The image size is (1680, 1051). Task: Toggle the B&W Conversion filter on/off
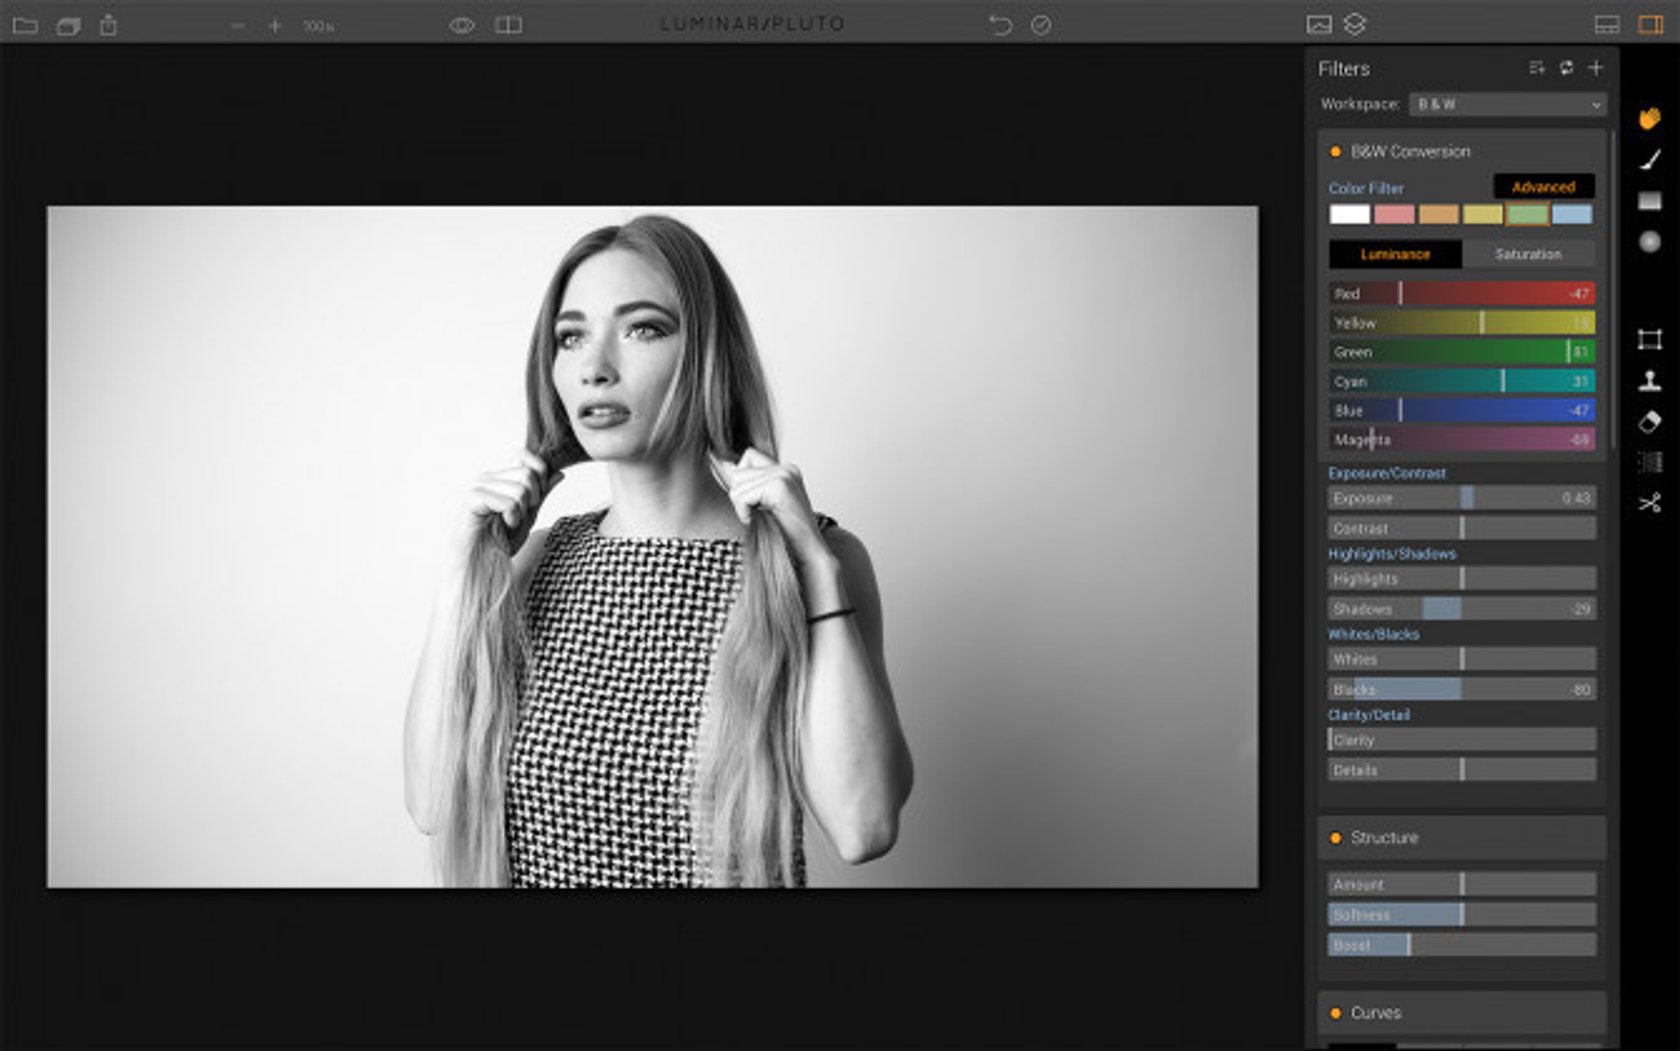tap(1337, 150)
